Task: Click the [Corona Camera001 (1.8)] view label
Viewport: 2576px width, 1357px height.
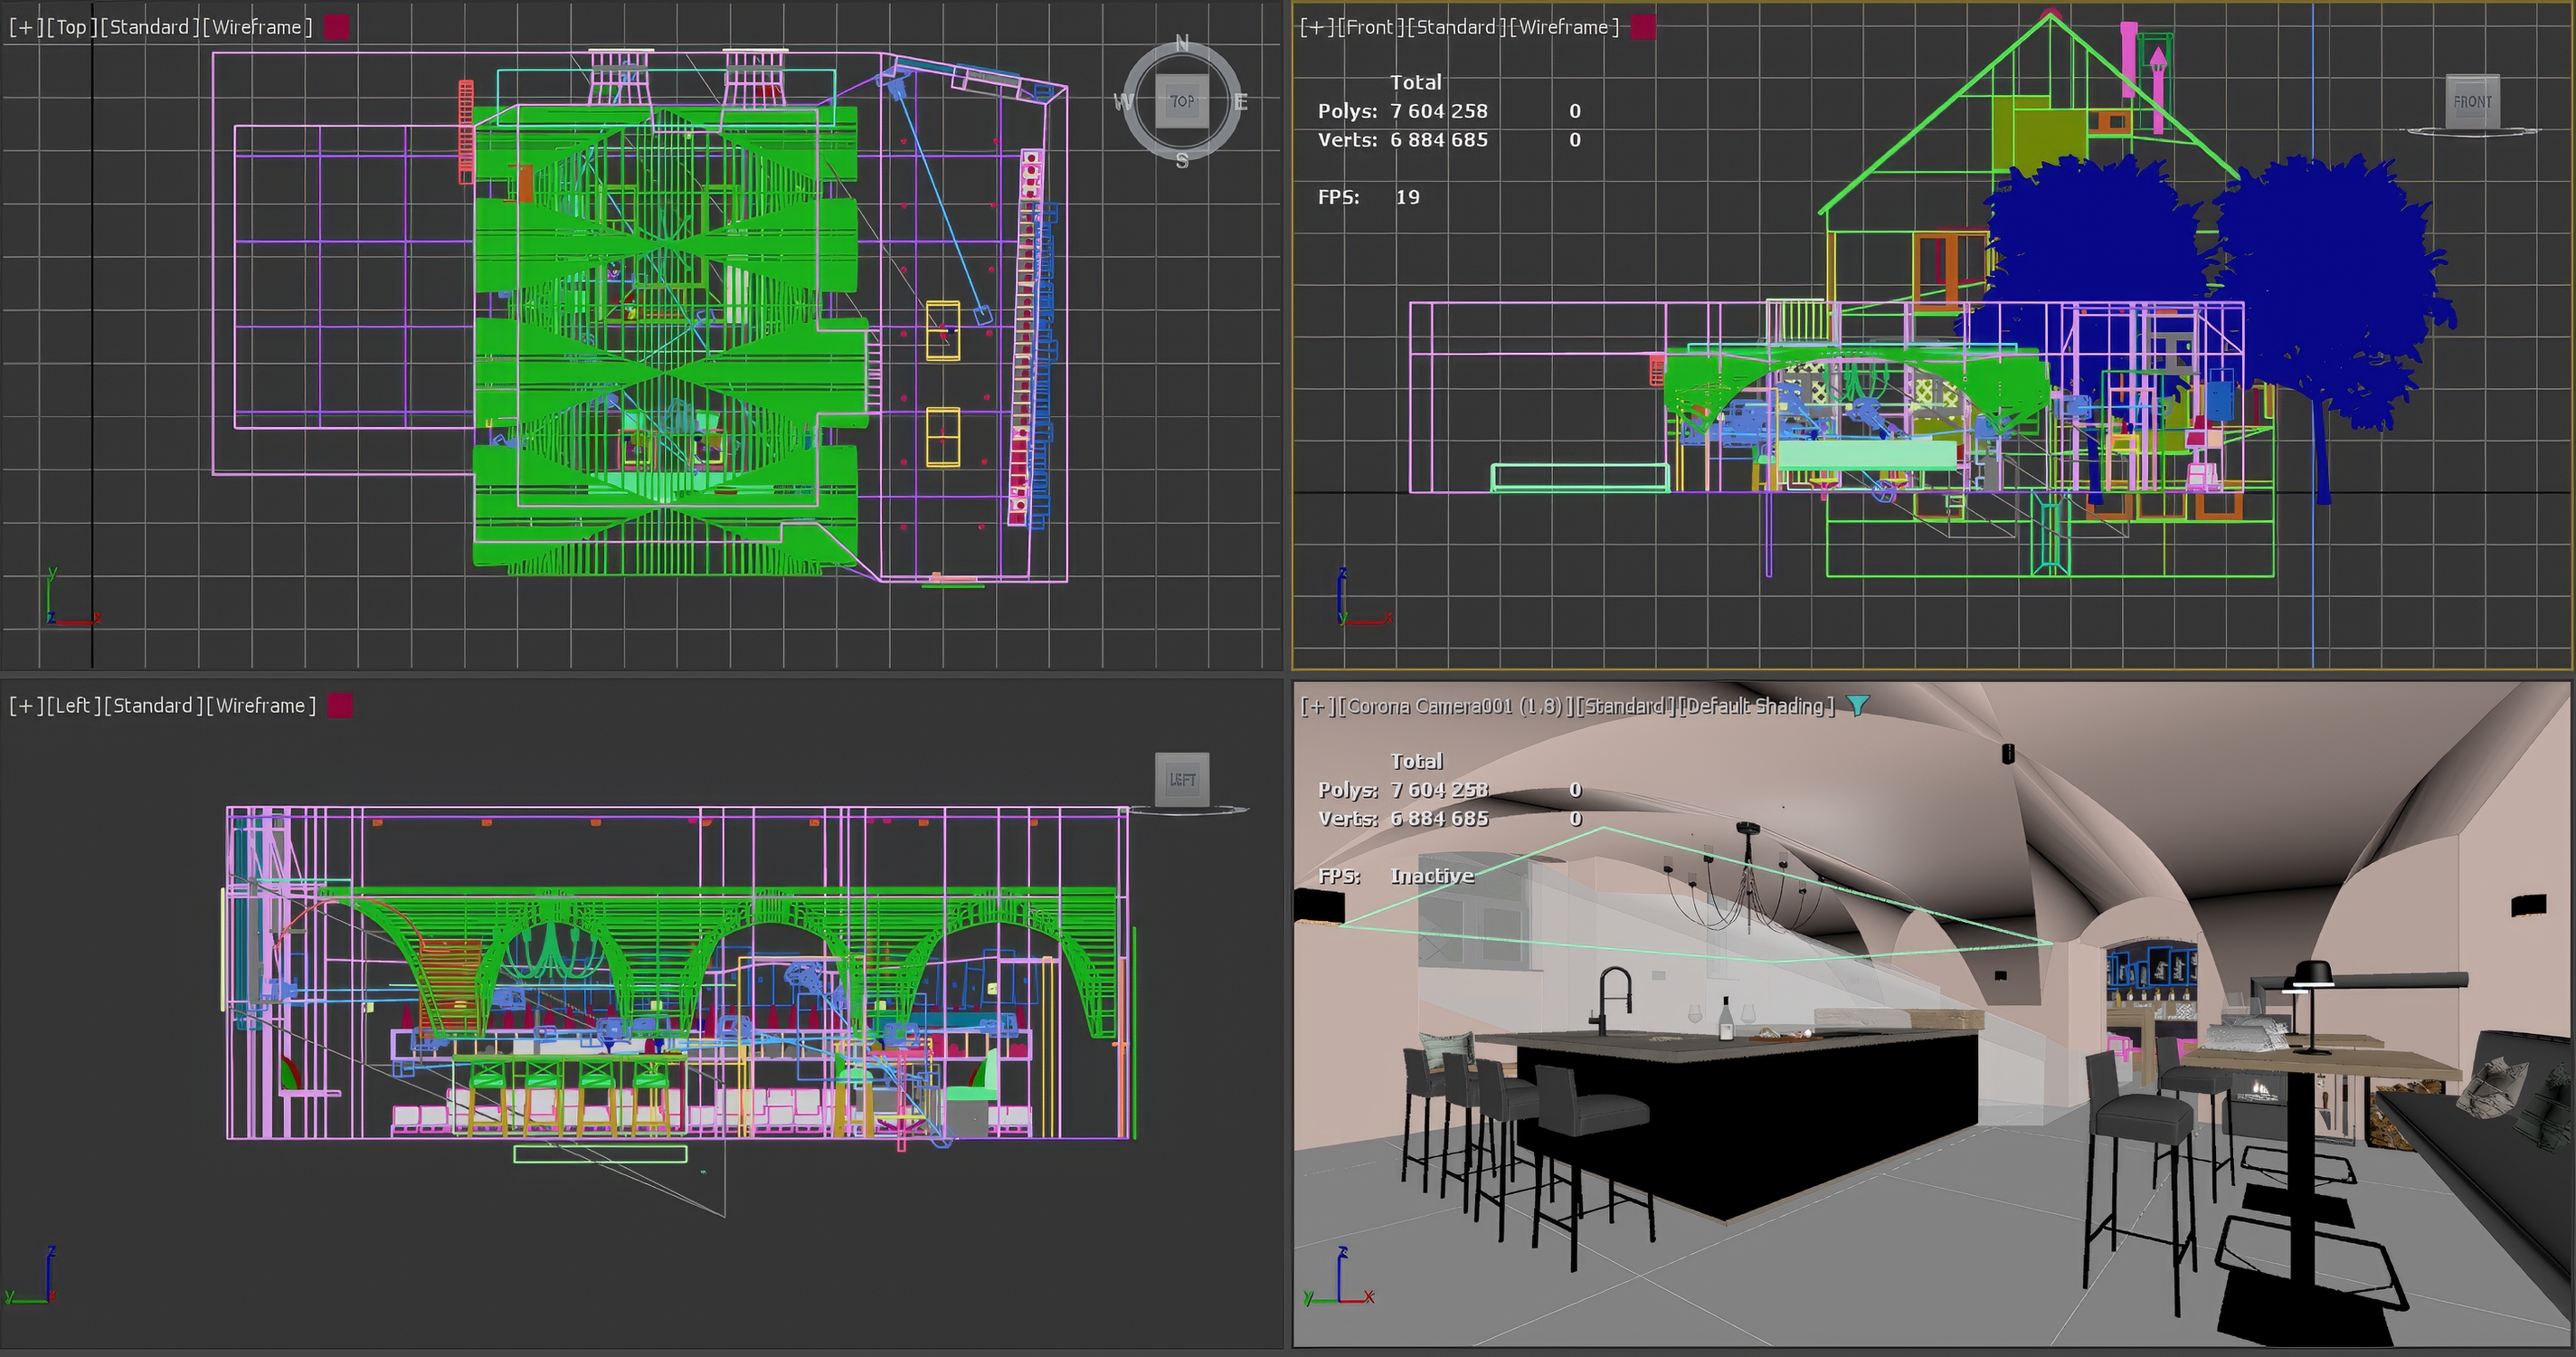Action: (1454, 706)
